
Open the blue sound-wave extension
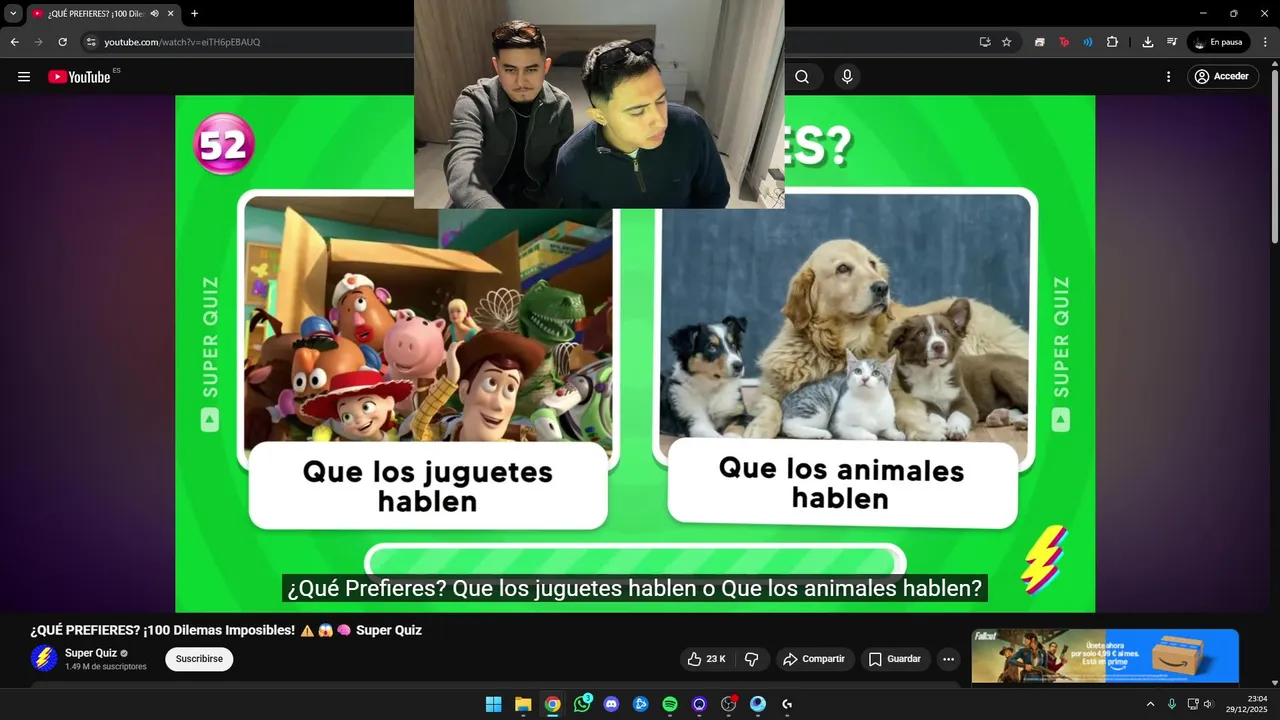tap(1088, 42)
